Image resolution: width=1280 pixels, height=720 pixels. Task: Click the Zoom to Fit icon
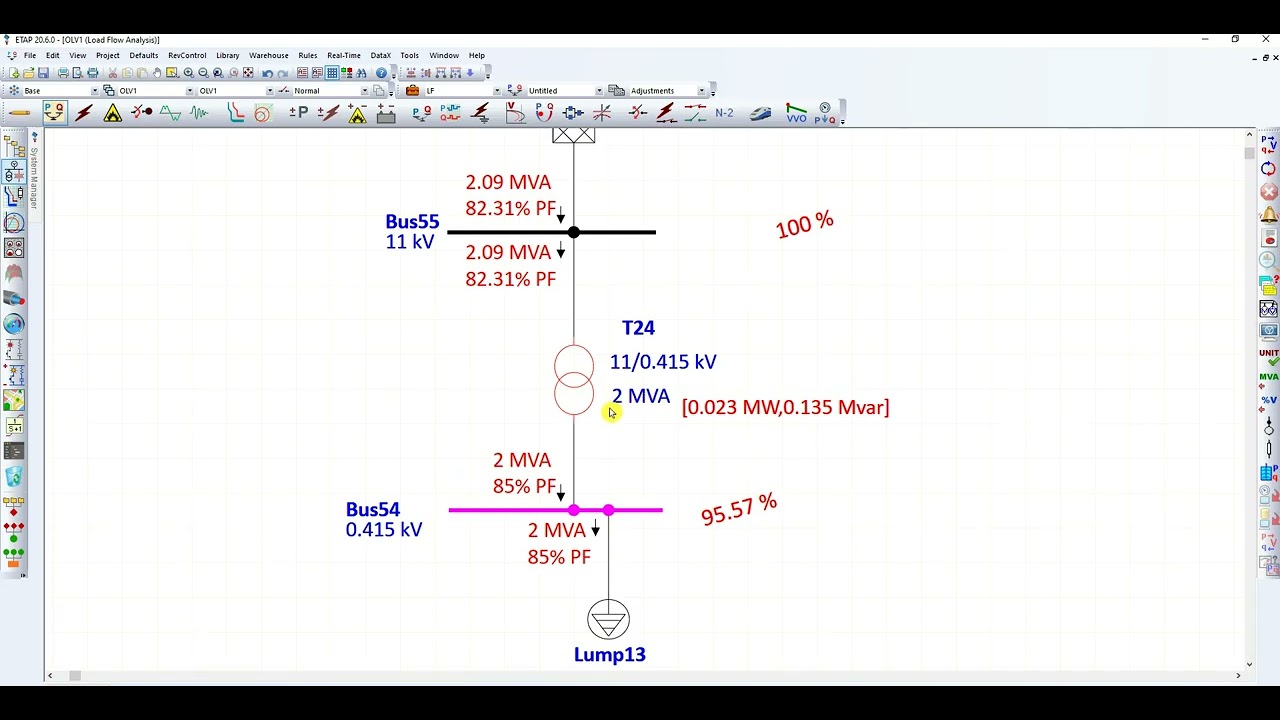pos(248,73)
